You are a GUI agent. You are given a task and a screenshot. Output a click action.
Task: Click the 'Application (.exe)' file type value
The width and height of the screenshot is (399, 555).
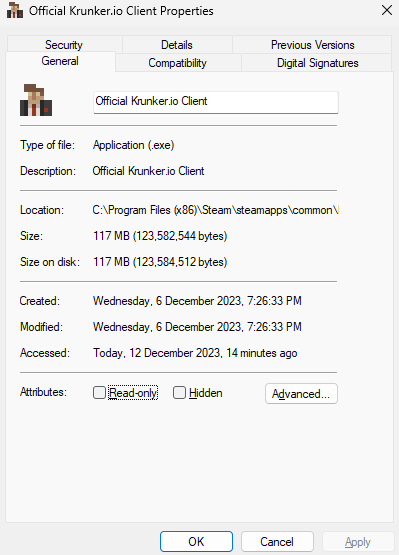133,145
